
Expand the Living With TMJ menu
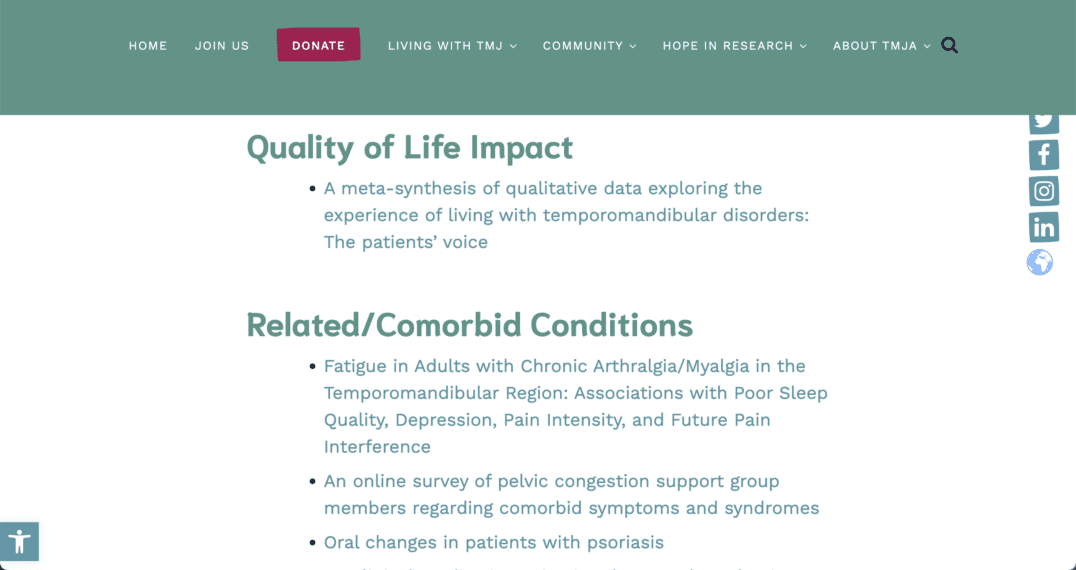click(x=452, y=46)
